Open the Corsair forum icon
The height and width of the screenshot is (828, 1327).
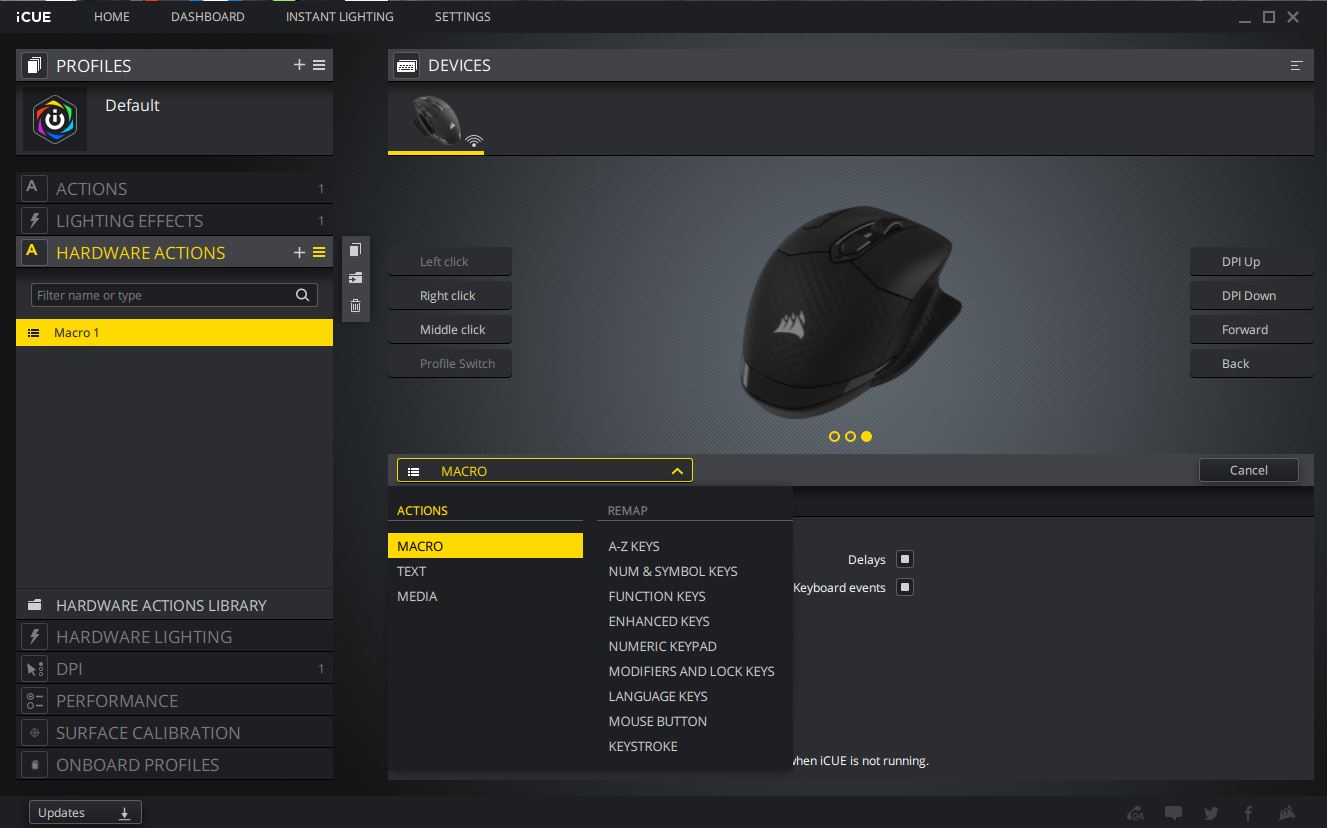coord(1134,813)
